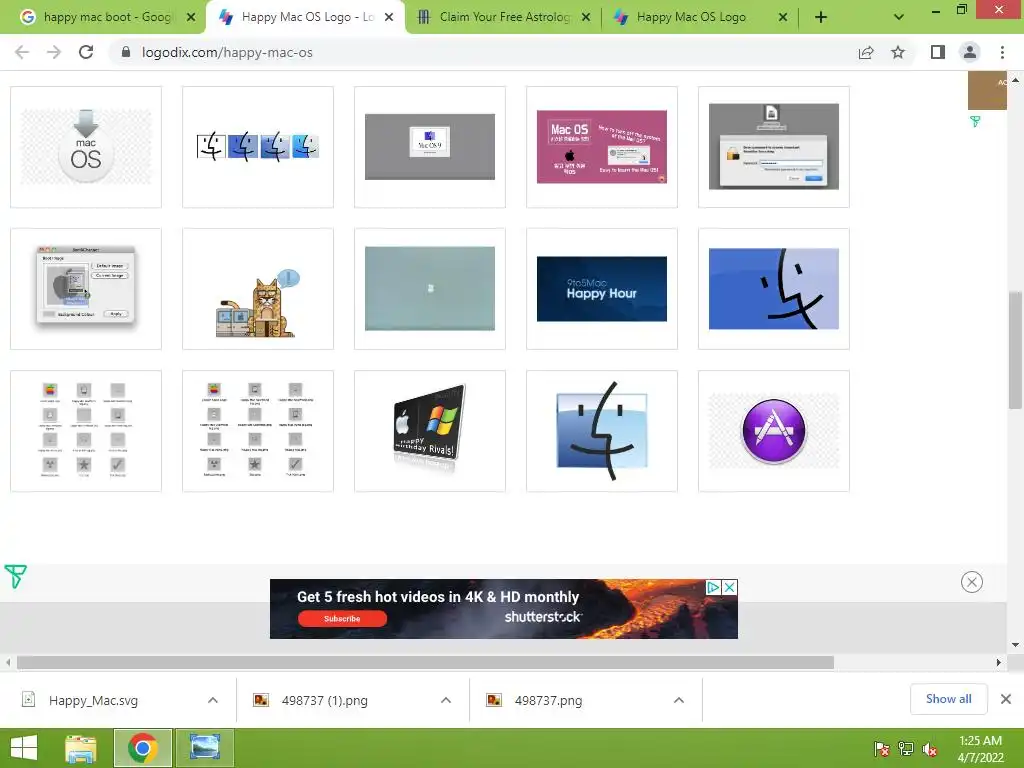Click the muted volume tray icon
This screenshot has width=1024, height=768.
[x=930, y=749]
